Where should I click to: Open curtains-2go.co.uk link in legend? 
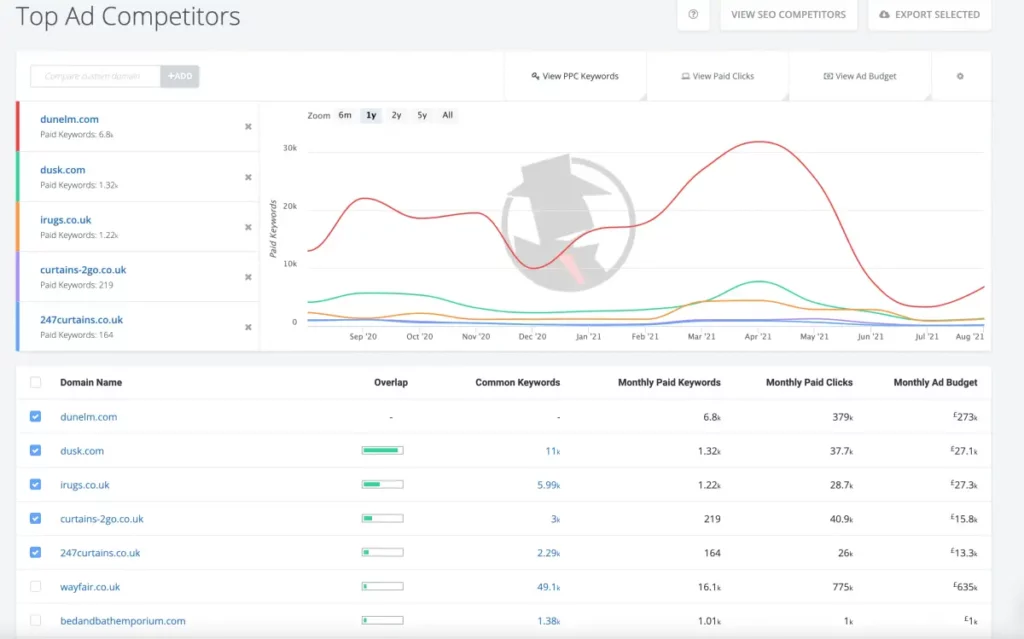click(x=83, y=270)
